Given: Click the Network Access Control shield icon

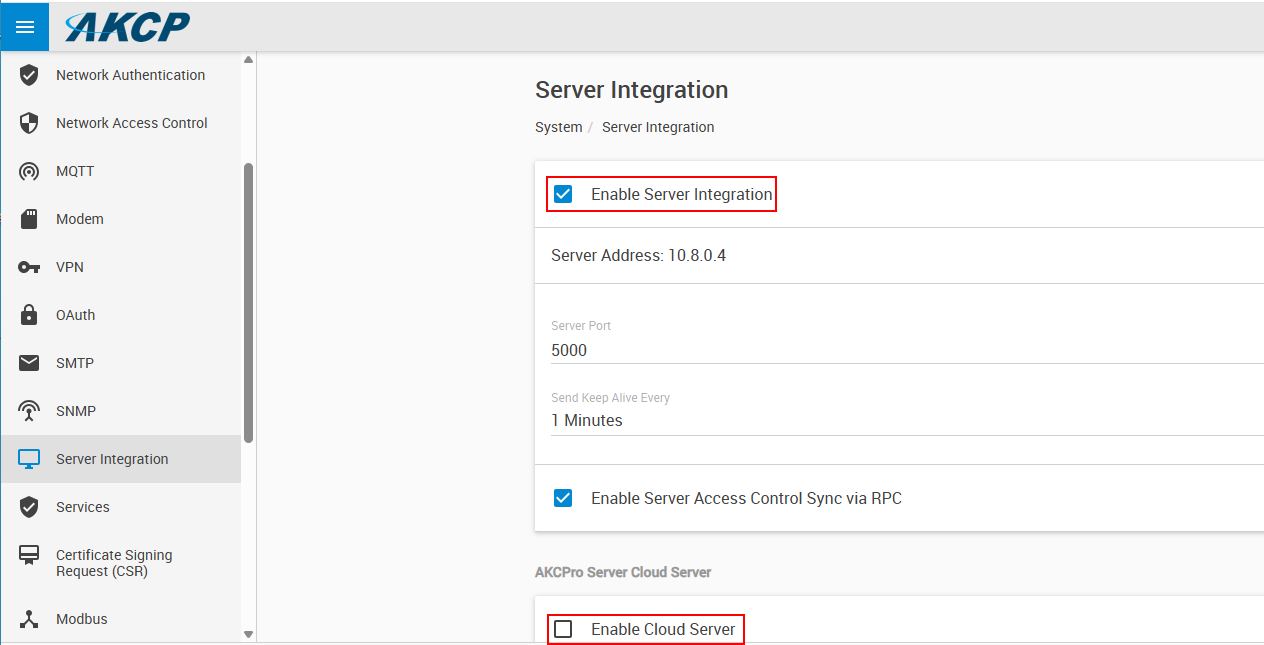Looking at the screenshot, I should click(29, 123).
